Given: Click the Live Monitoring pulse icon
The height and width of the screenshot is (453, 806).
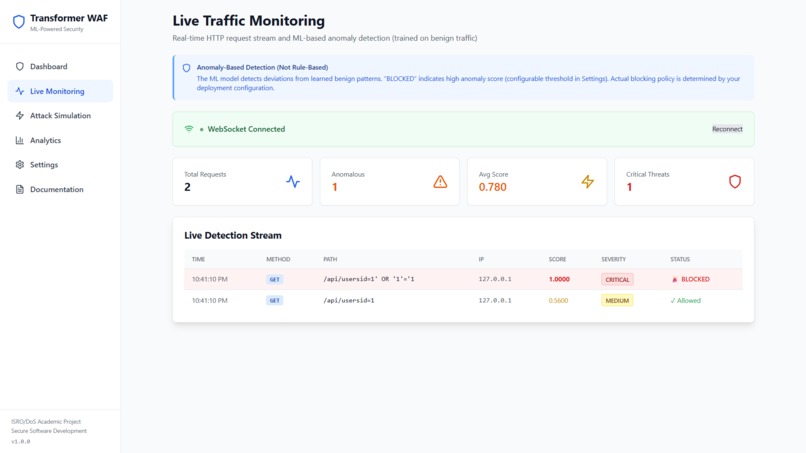Looking at the screenshot, I should click(20, 91).
